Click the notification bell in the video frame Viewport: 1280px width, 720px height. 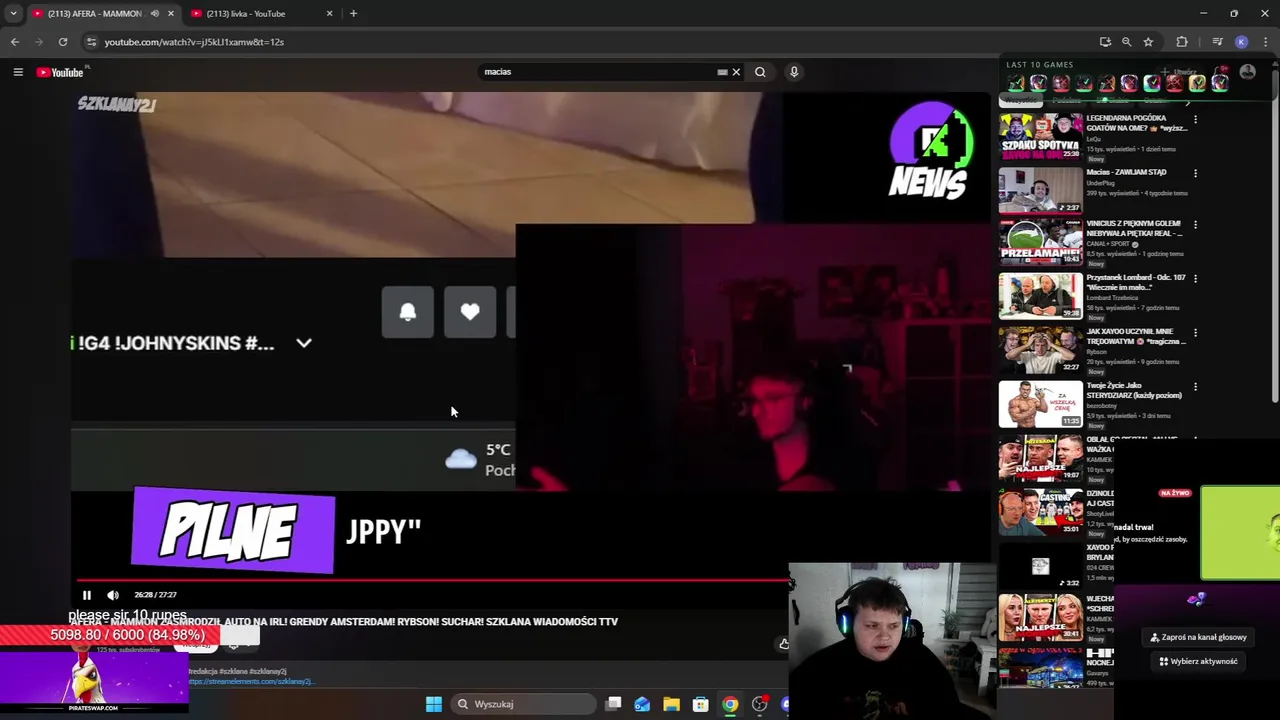[x=408, y=312]
